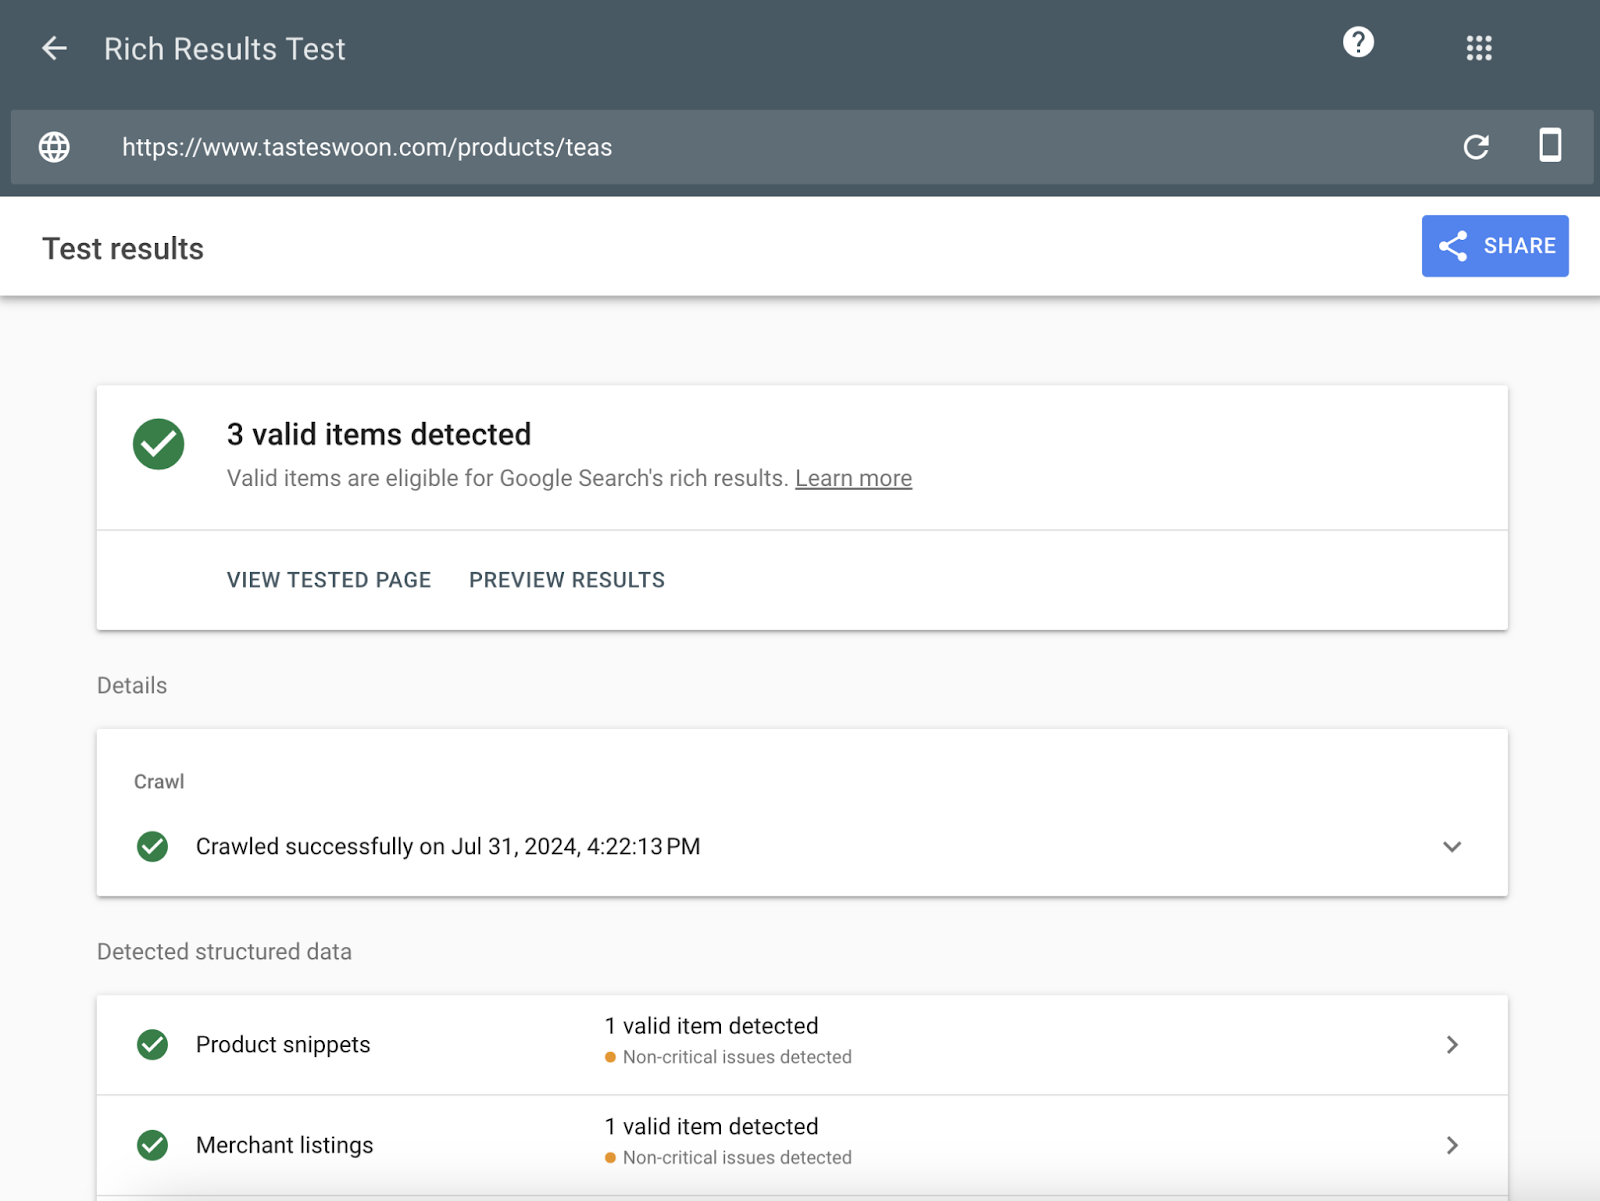Open Product snippets details arrow

click(x=1452, y=1044)
